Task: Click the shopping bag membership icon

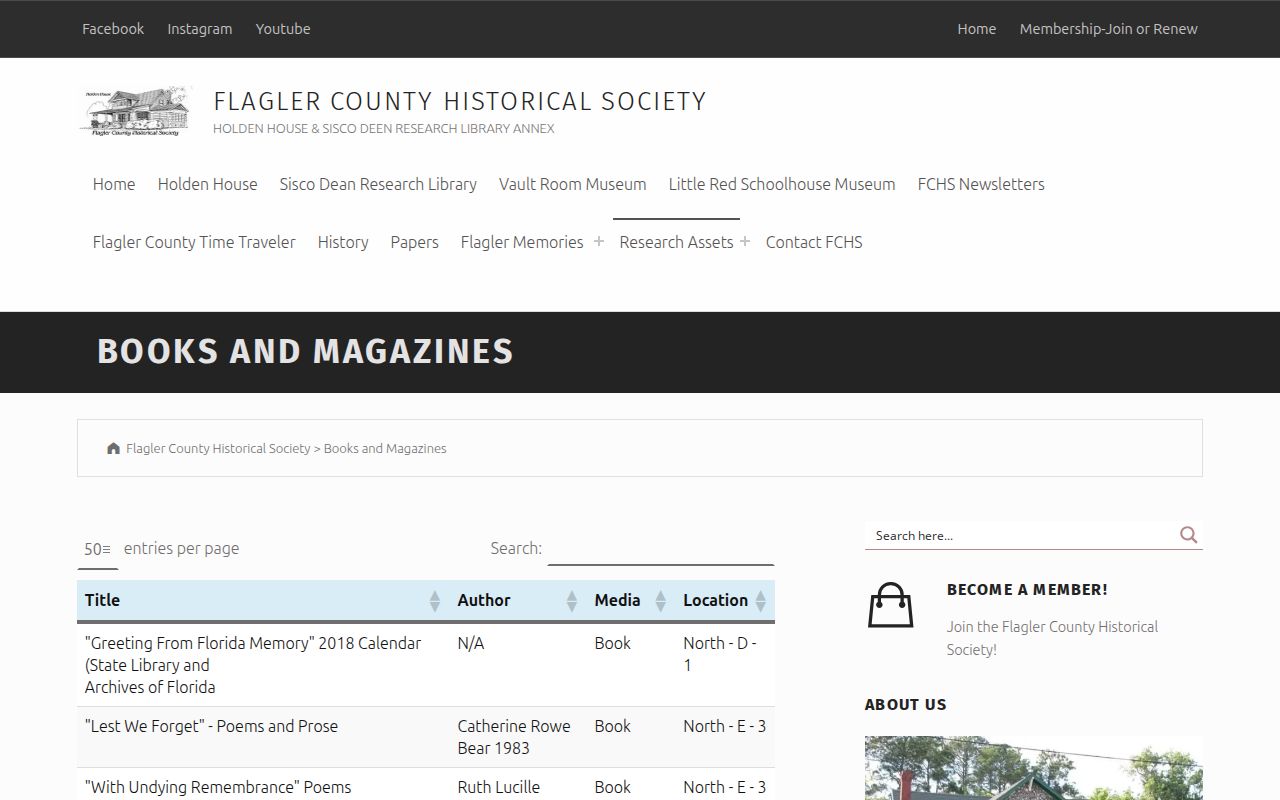Action: pyautogui.click(x=890, y=605)
